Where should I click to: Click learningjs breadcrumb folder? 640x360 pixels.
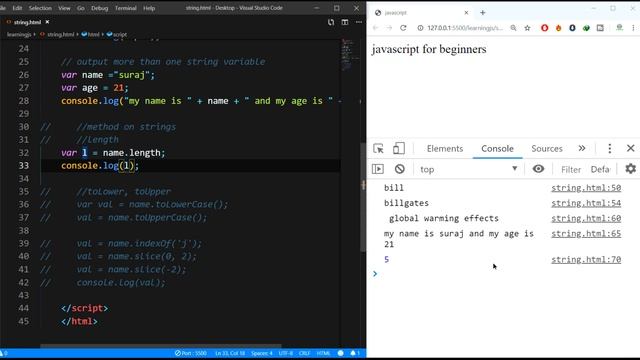19,34
